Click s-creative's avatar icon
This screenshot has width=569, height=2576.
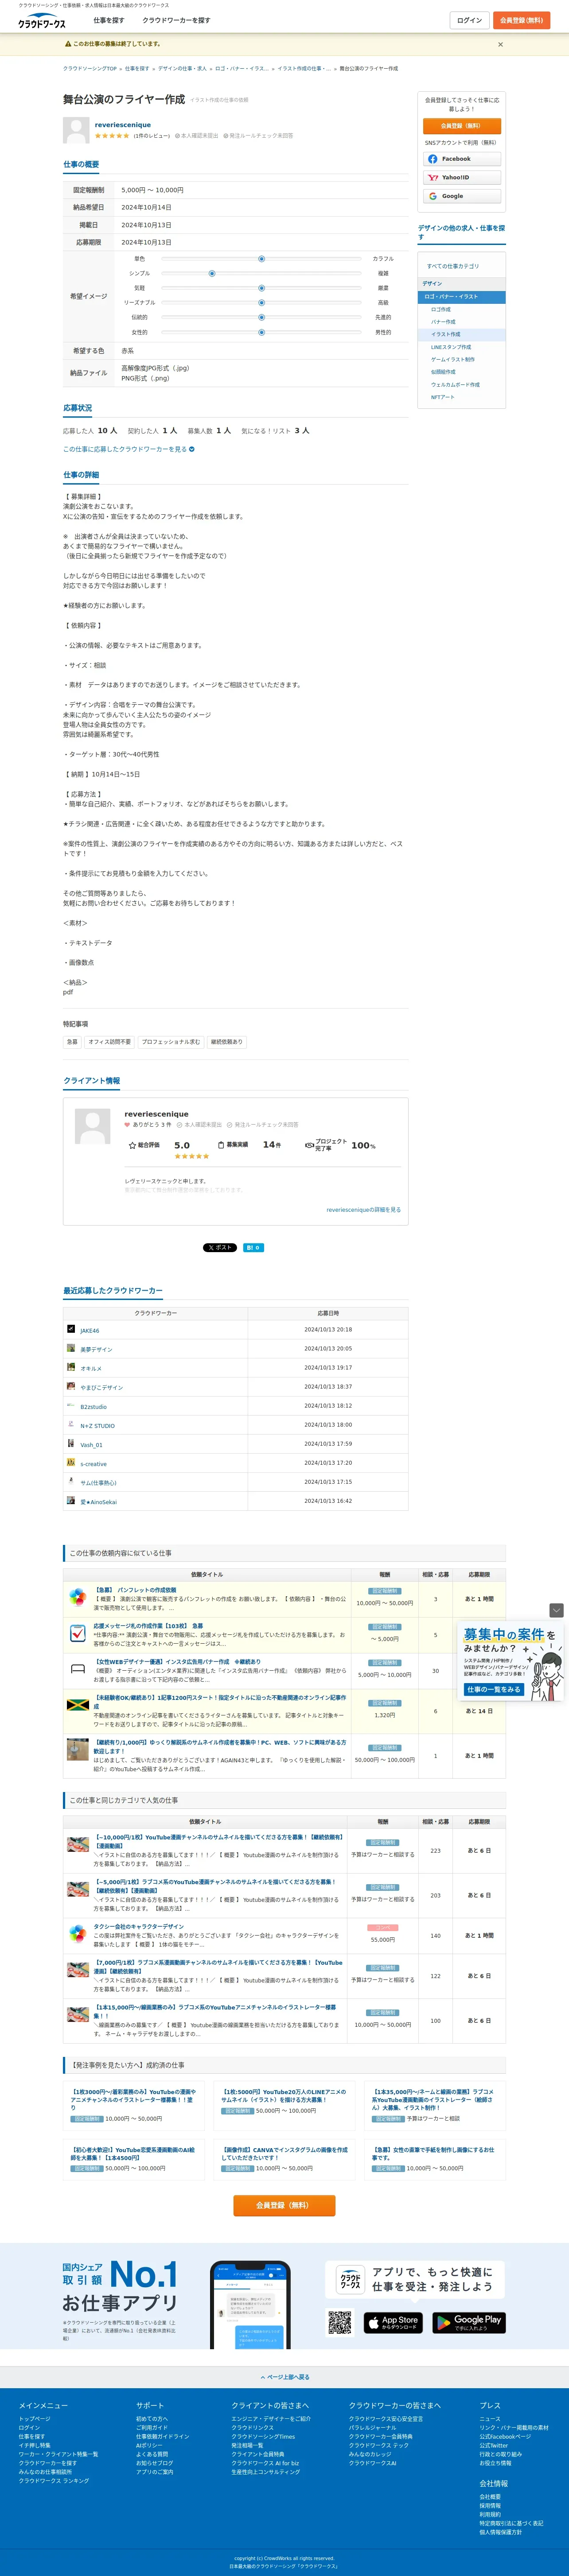pyautogui.click(x=71, y=1462)
